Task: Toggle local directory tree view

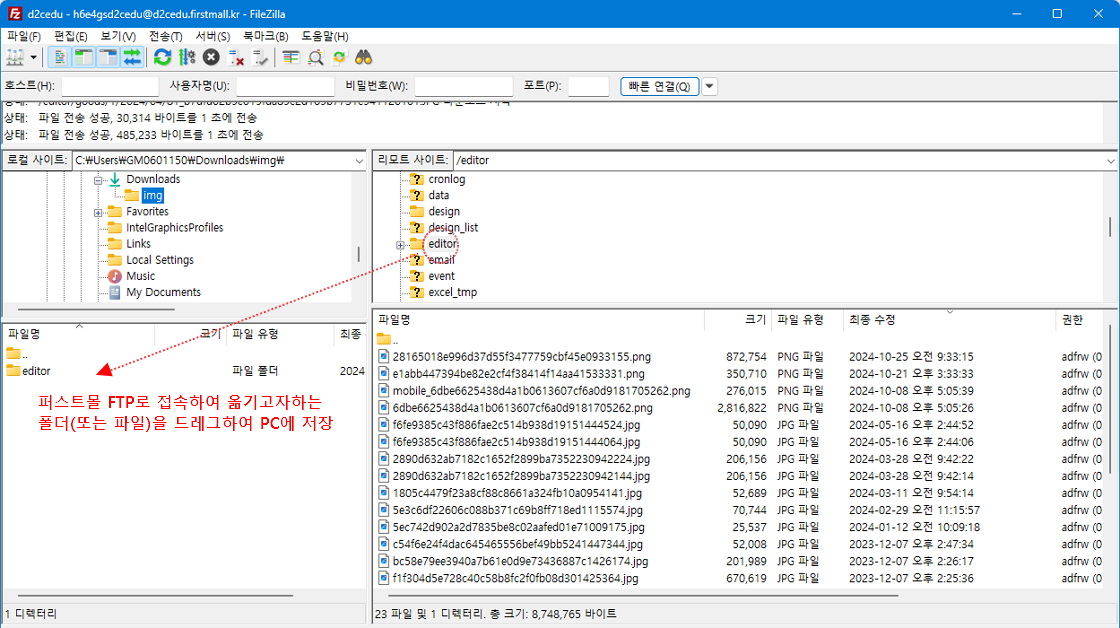Action: point(84,58)
